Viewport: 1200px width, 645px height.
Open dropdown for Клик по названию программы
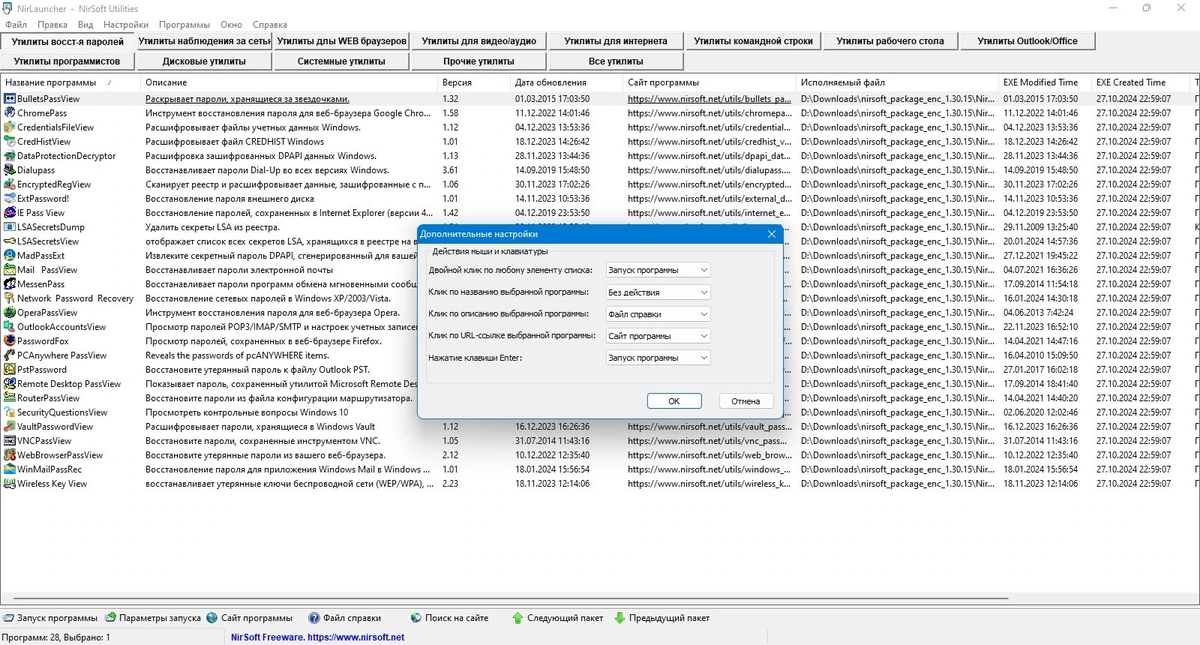[x=658, y=292]
